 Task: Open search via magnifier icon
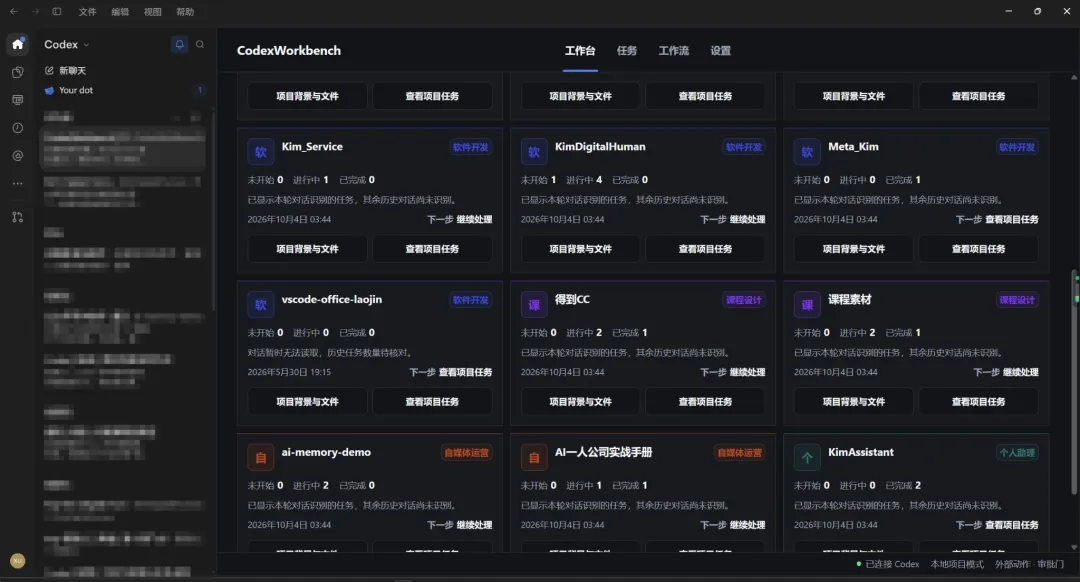(x=200, y=44)
